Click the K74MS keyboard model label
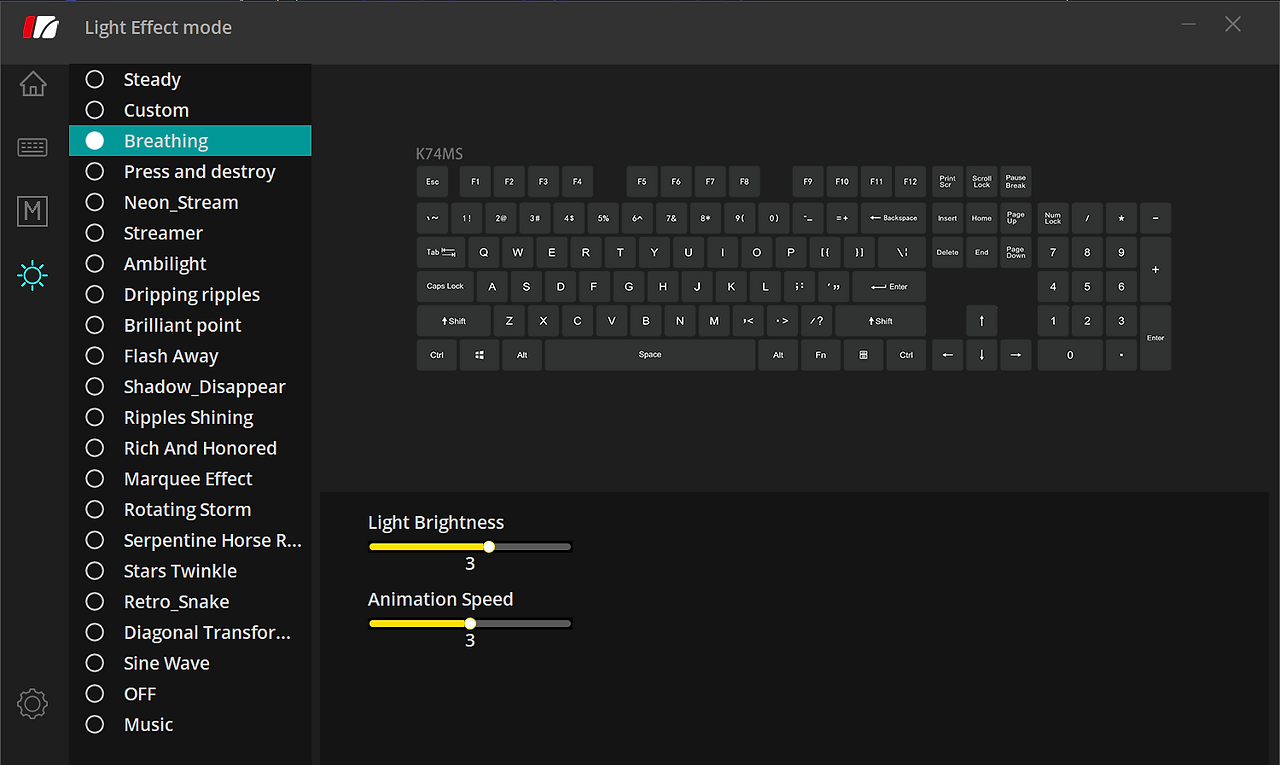The width and height of the screenshot is (1280, 765). [439, 154]
